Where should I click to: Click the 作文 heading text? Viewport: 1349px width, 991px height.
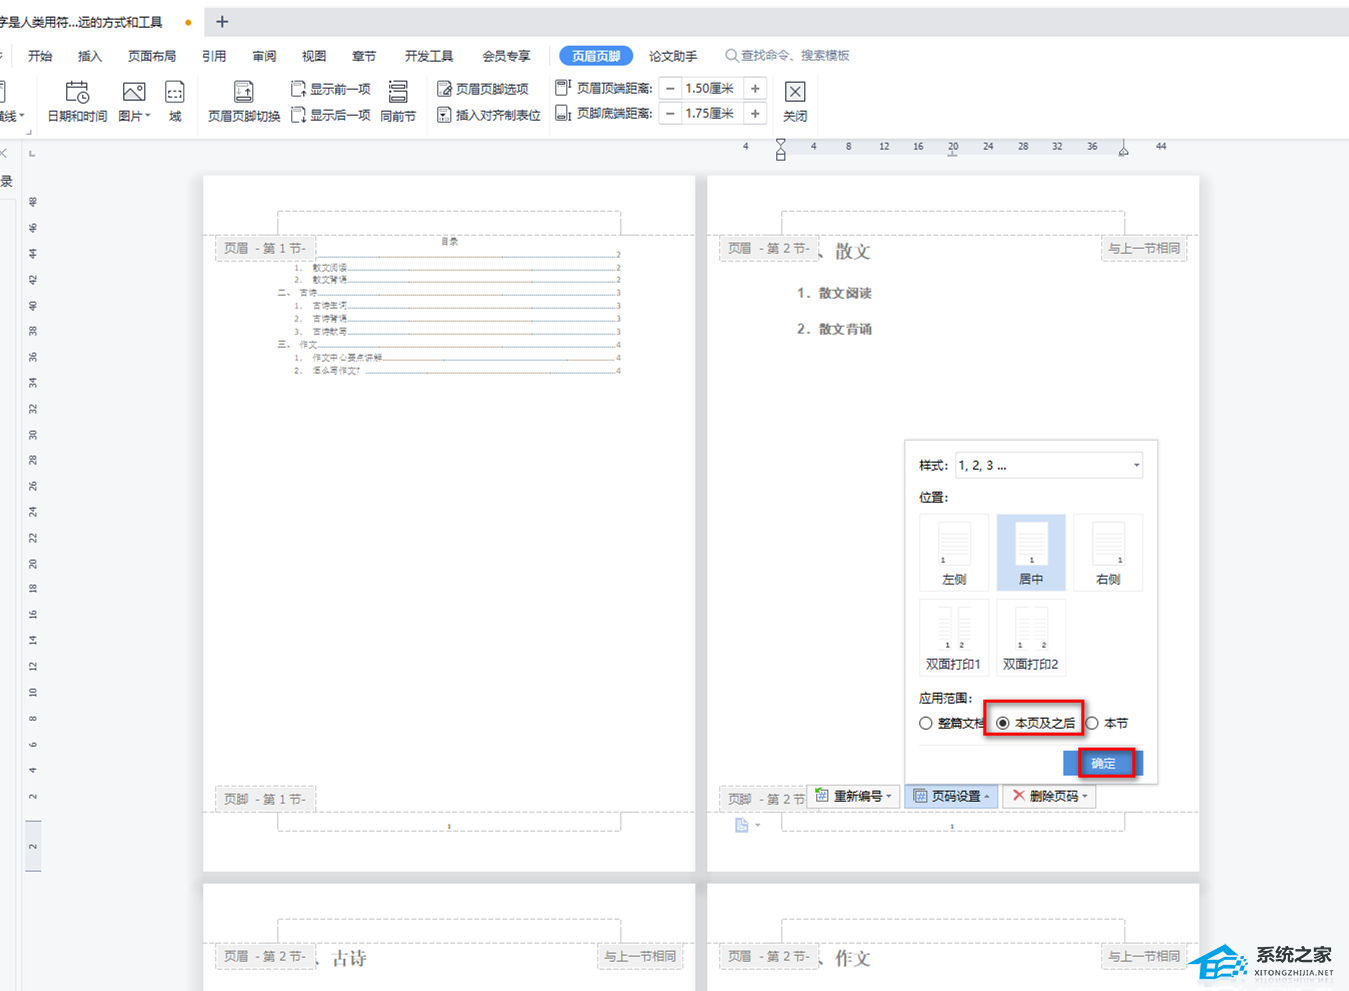(853, 958)
